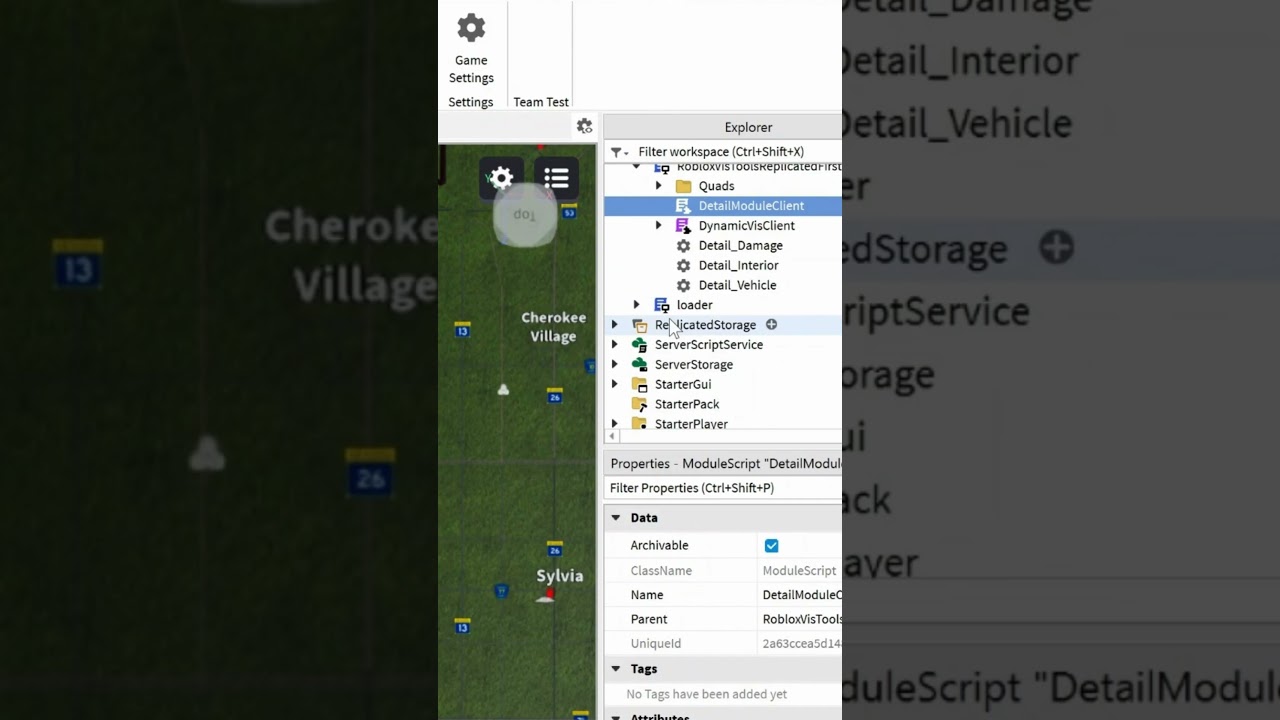1280x720 pixels.
Task: Collapse the Tags properties section
Action: 616,669
